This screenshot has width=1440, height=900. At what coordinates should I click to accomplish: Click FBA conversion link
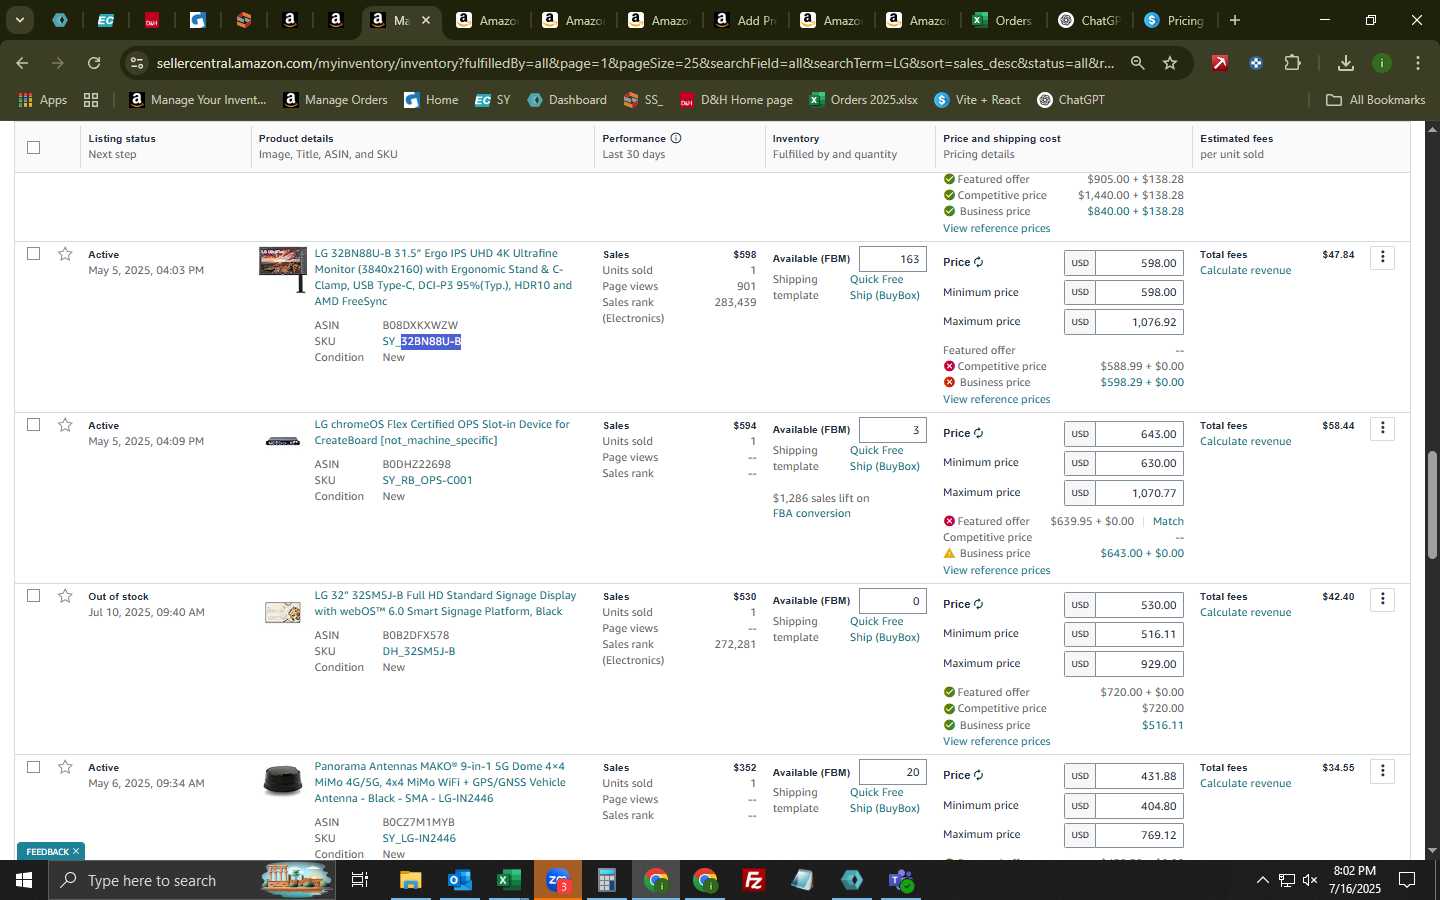[811, 513]
